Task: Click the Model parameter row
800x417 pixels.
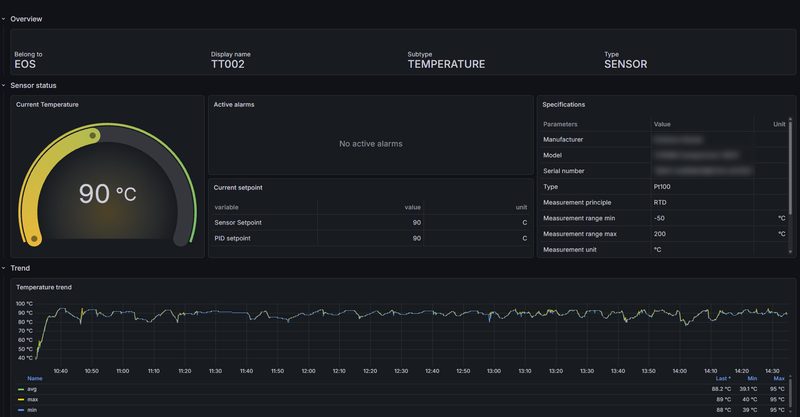Action: [x=664, y=155]
